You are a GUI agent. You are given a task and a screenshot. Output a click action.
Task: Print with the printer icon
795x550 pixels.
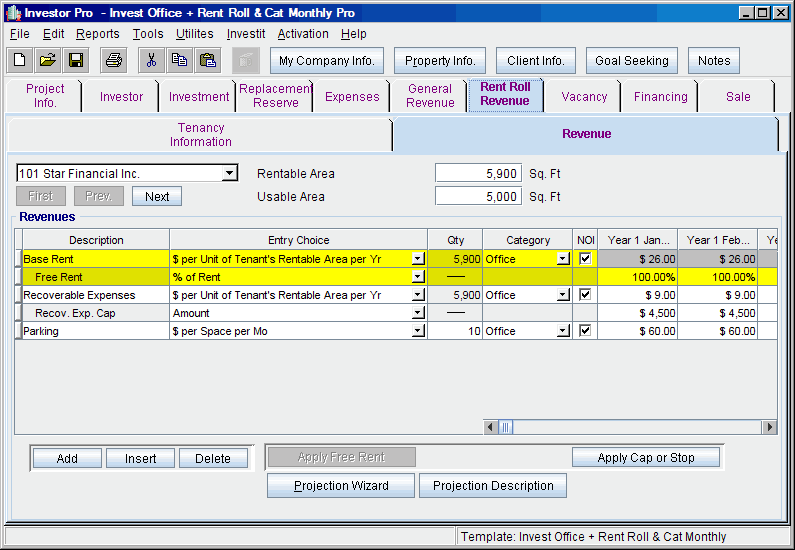point(114,61)
